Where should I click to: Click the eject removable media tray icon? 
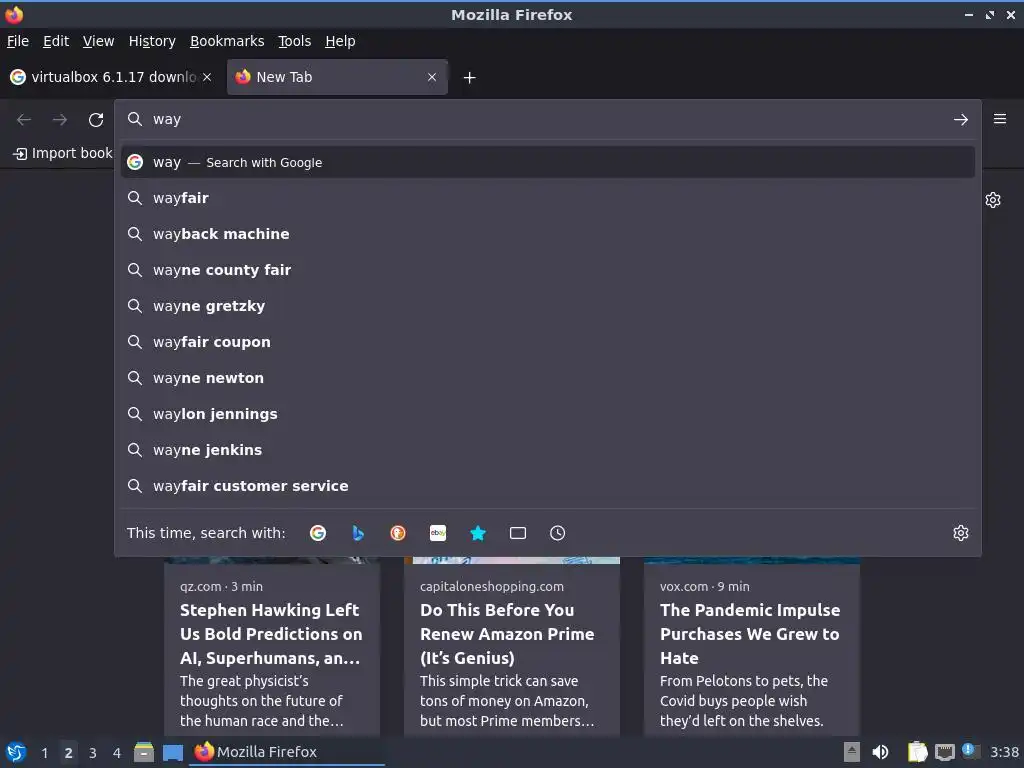coord(852,752)
